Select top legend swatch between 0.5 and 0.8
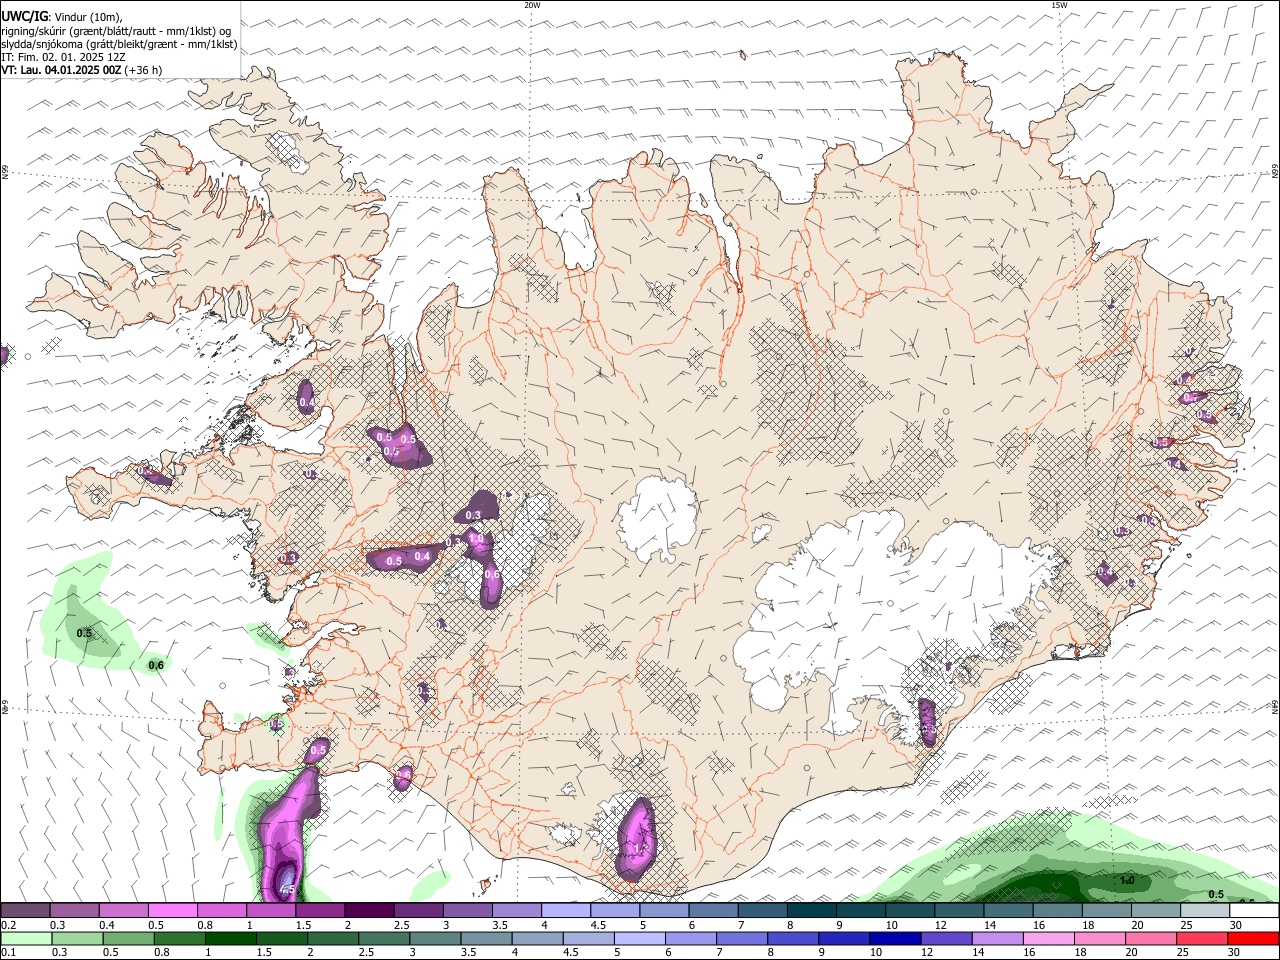 [x=172, y=910]
